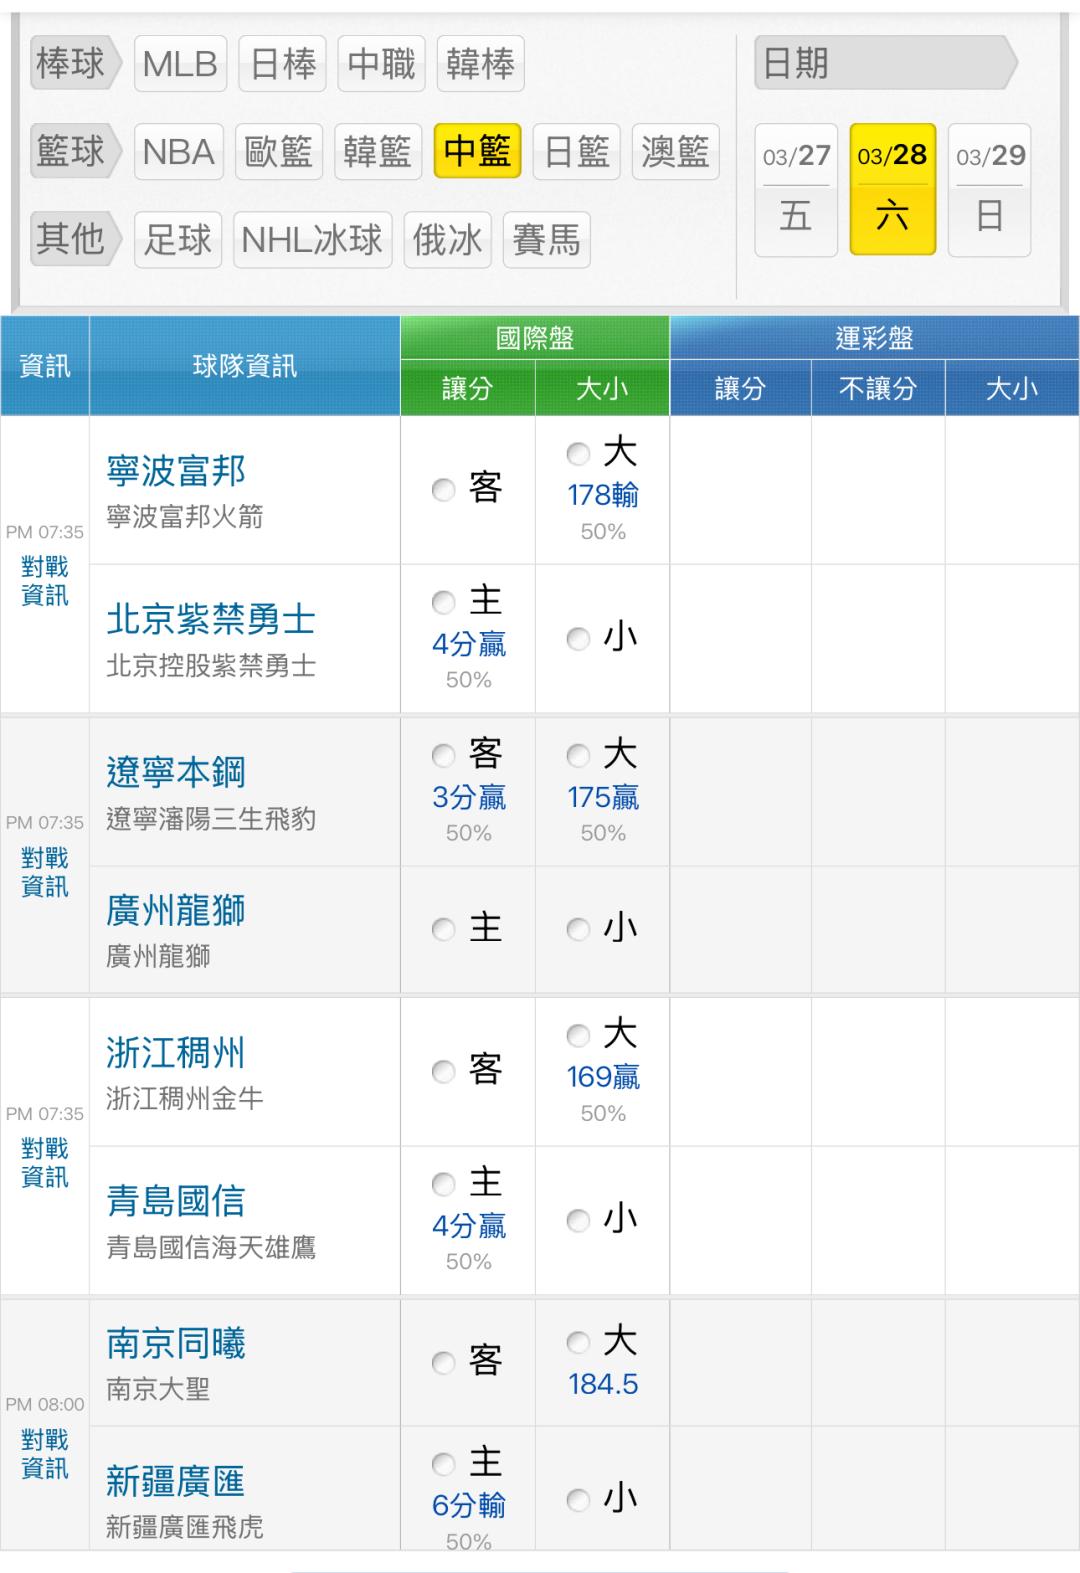
Task: Open the 賽馬 horse racing tab
Action: point(546,240)
